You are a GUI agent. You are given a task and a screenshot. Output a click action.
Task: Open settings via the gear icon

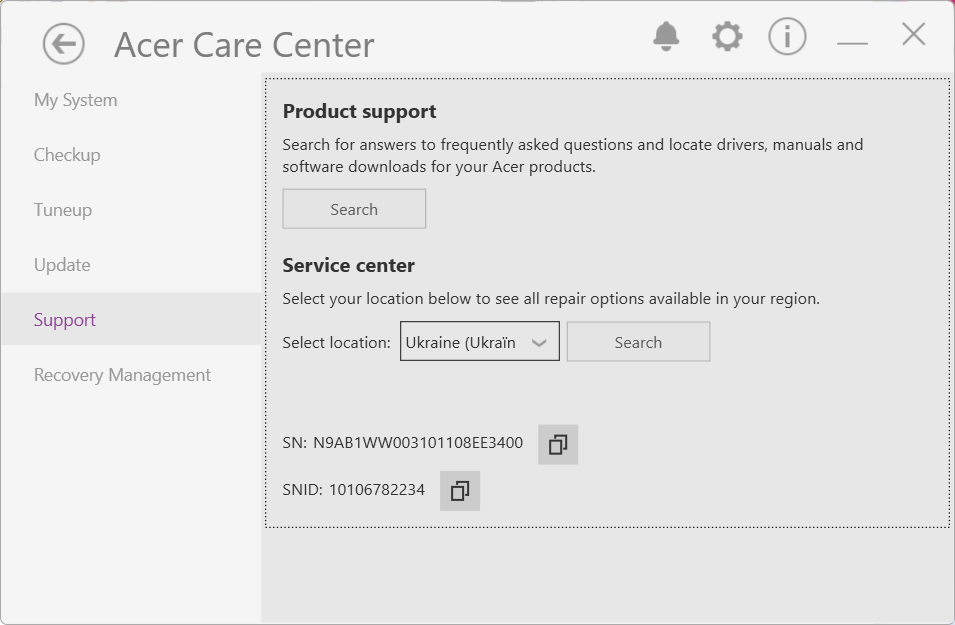[727, 37]
